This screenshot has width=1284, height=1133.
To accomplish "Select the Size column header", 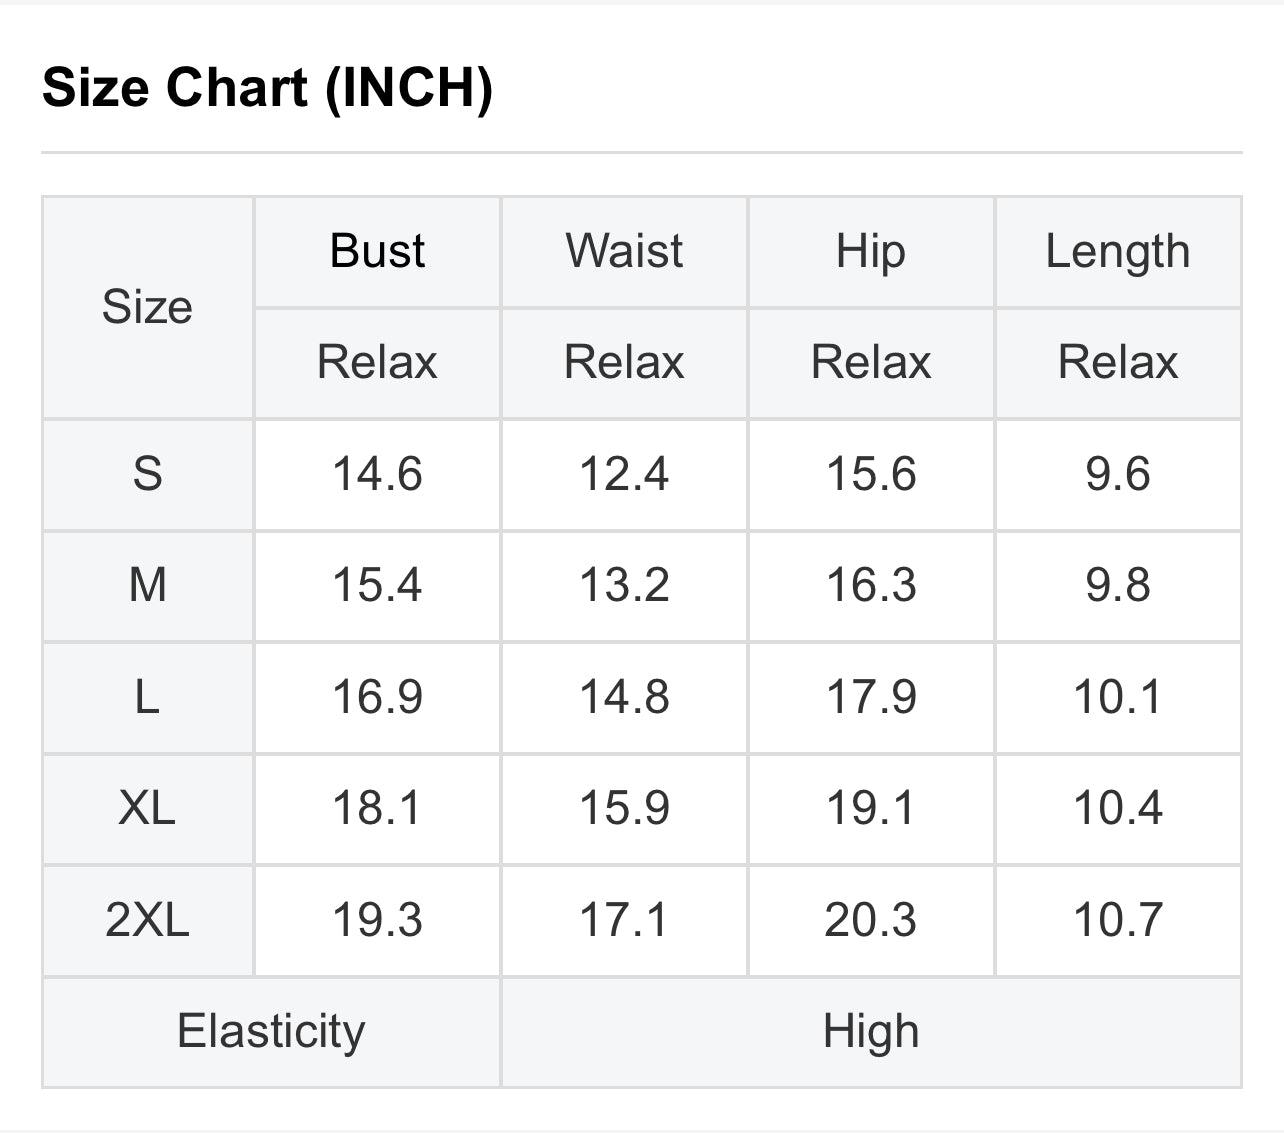I will click(147, 307).
